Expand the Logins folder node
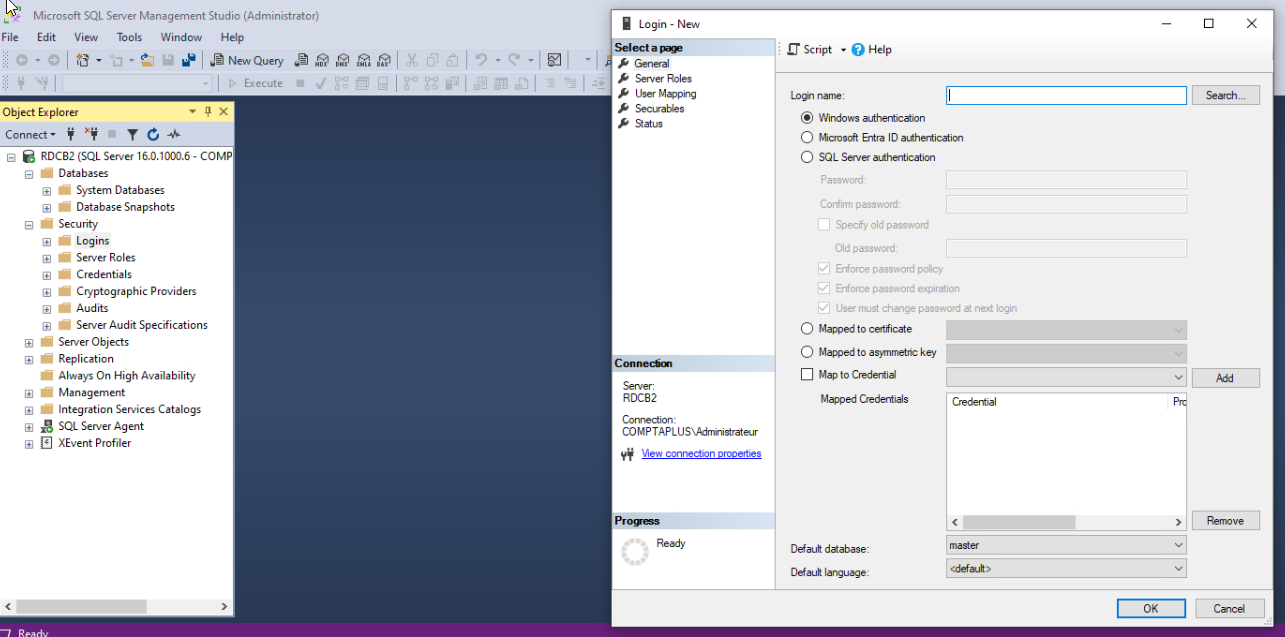This screenshot has height=637, width=1285. coord(47,241)
